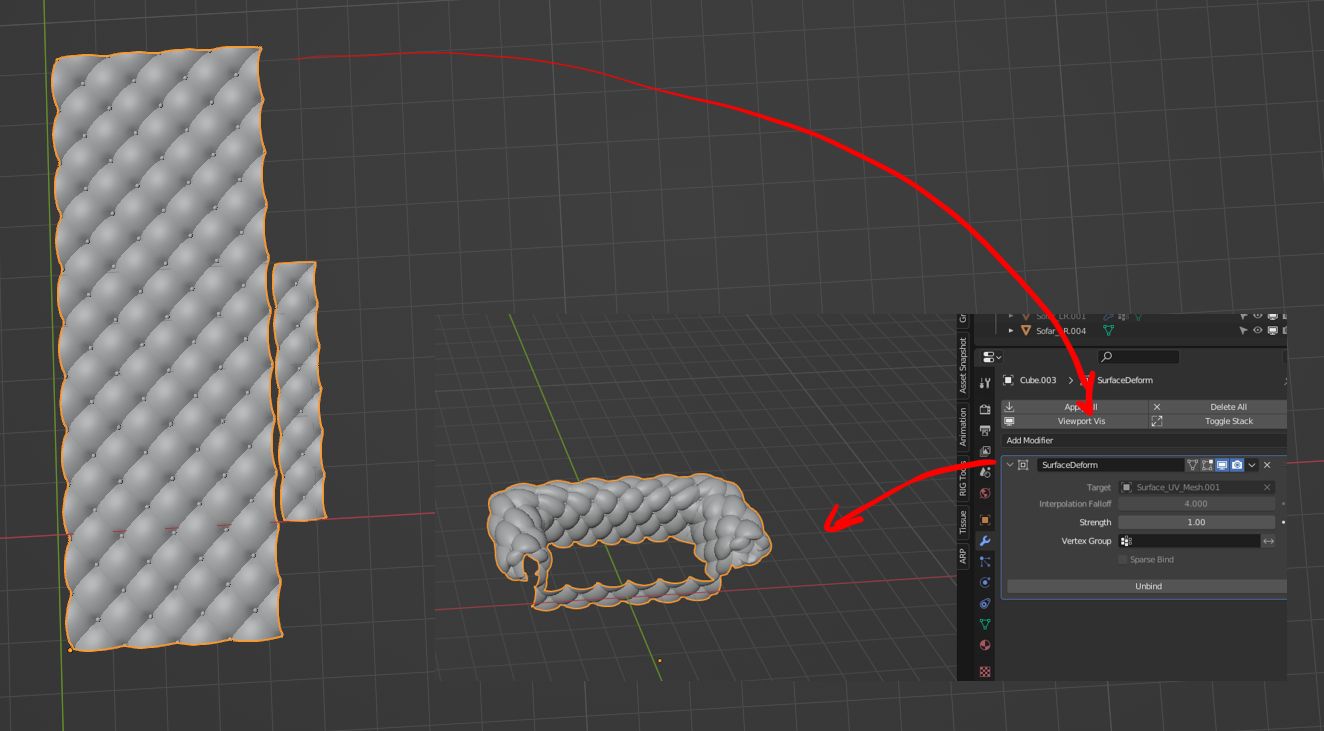Toggle SurfaceDeform modifier viewport display

[x=1222, y=465]
